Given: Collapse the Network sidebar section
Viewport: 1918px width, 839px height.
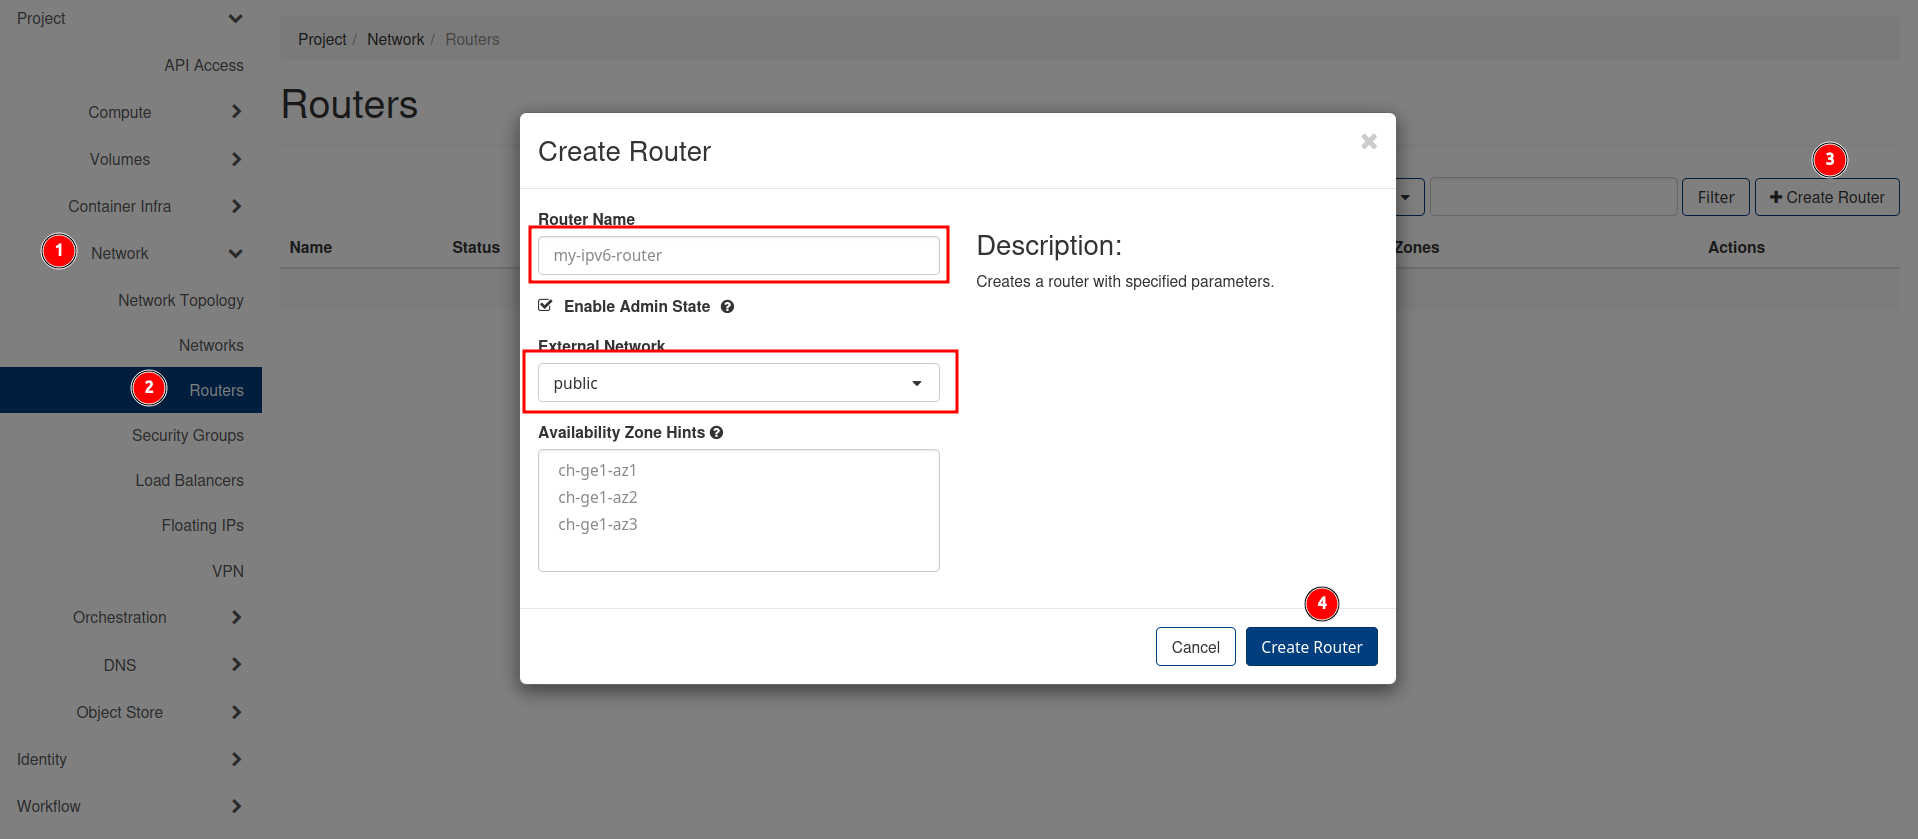Looking at the screenshot, I should click(235, 254).
